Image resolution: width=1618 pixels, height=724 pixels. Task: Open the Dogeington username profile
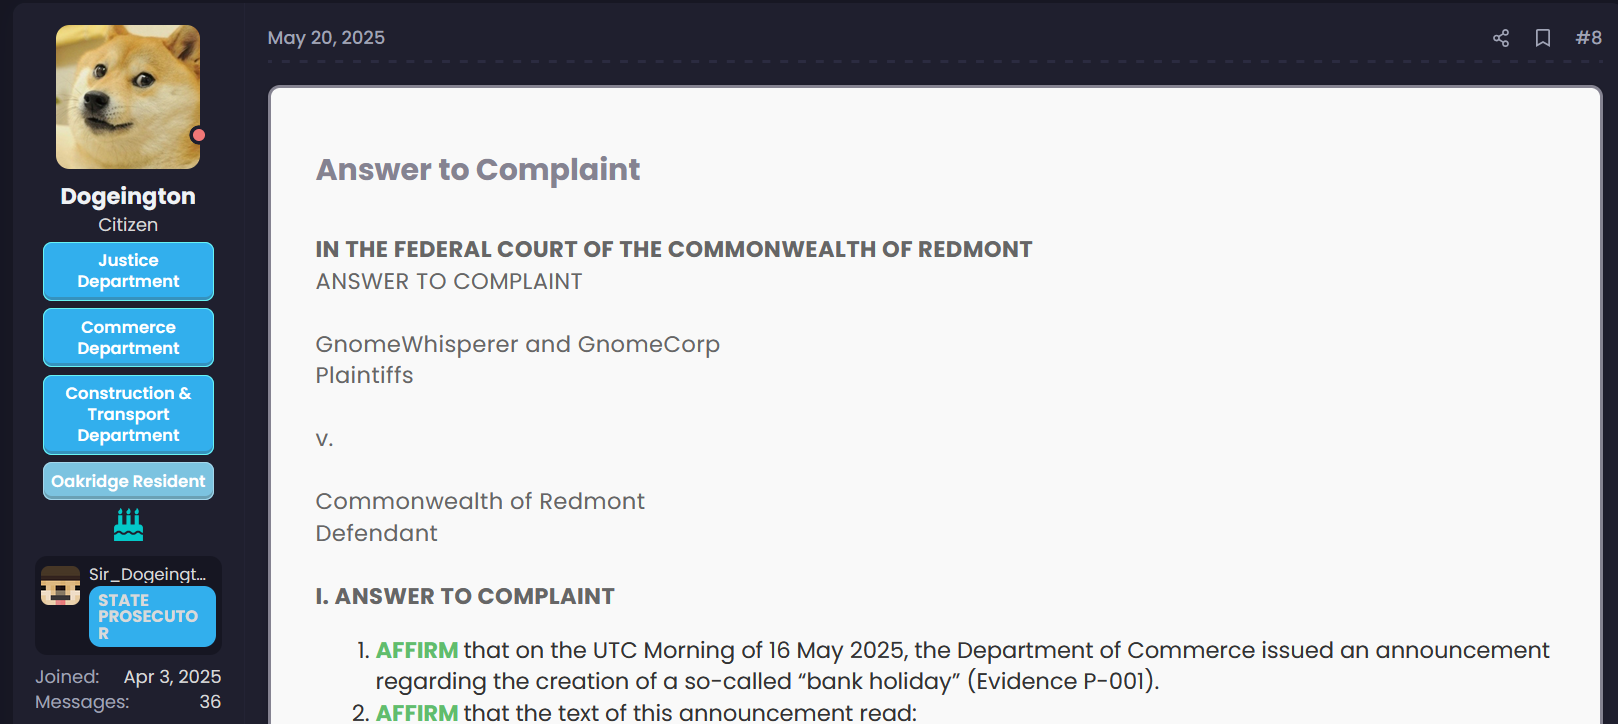pyautogui.click(x=128, y=196)
